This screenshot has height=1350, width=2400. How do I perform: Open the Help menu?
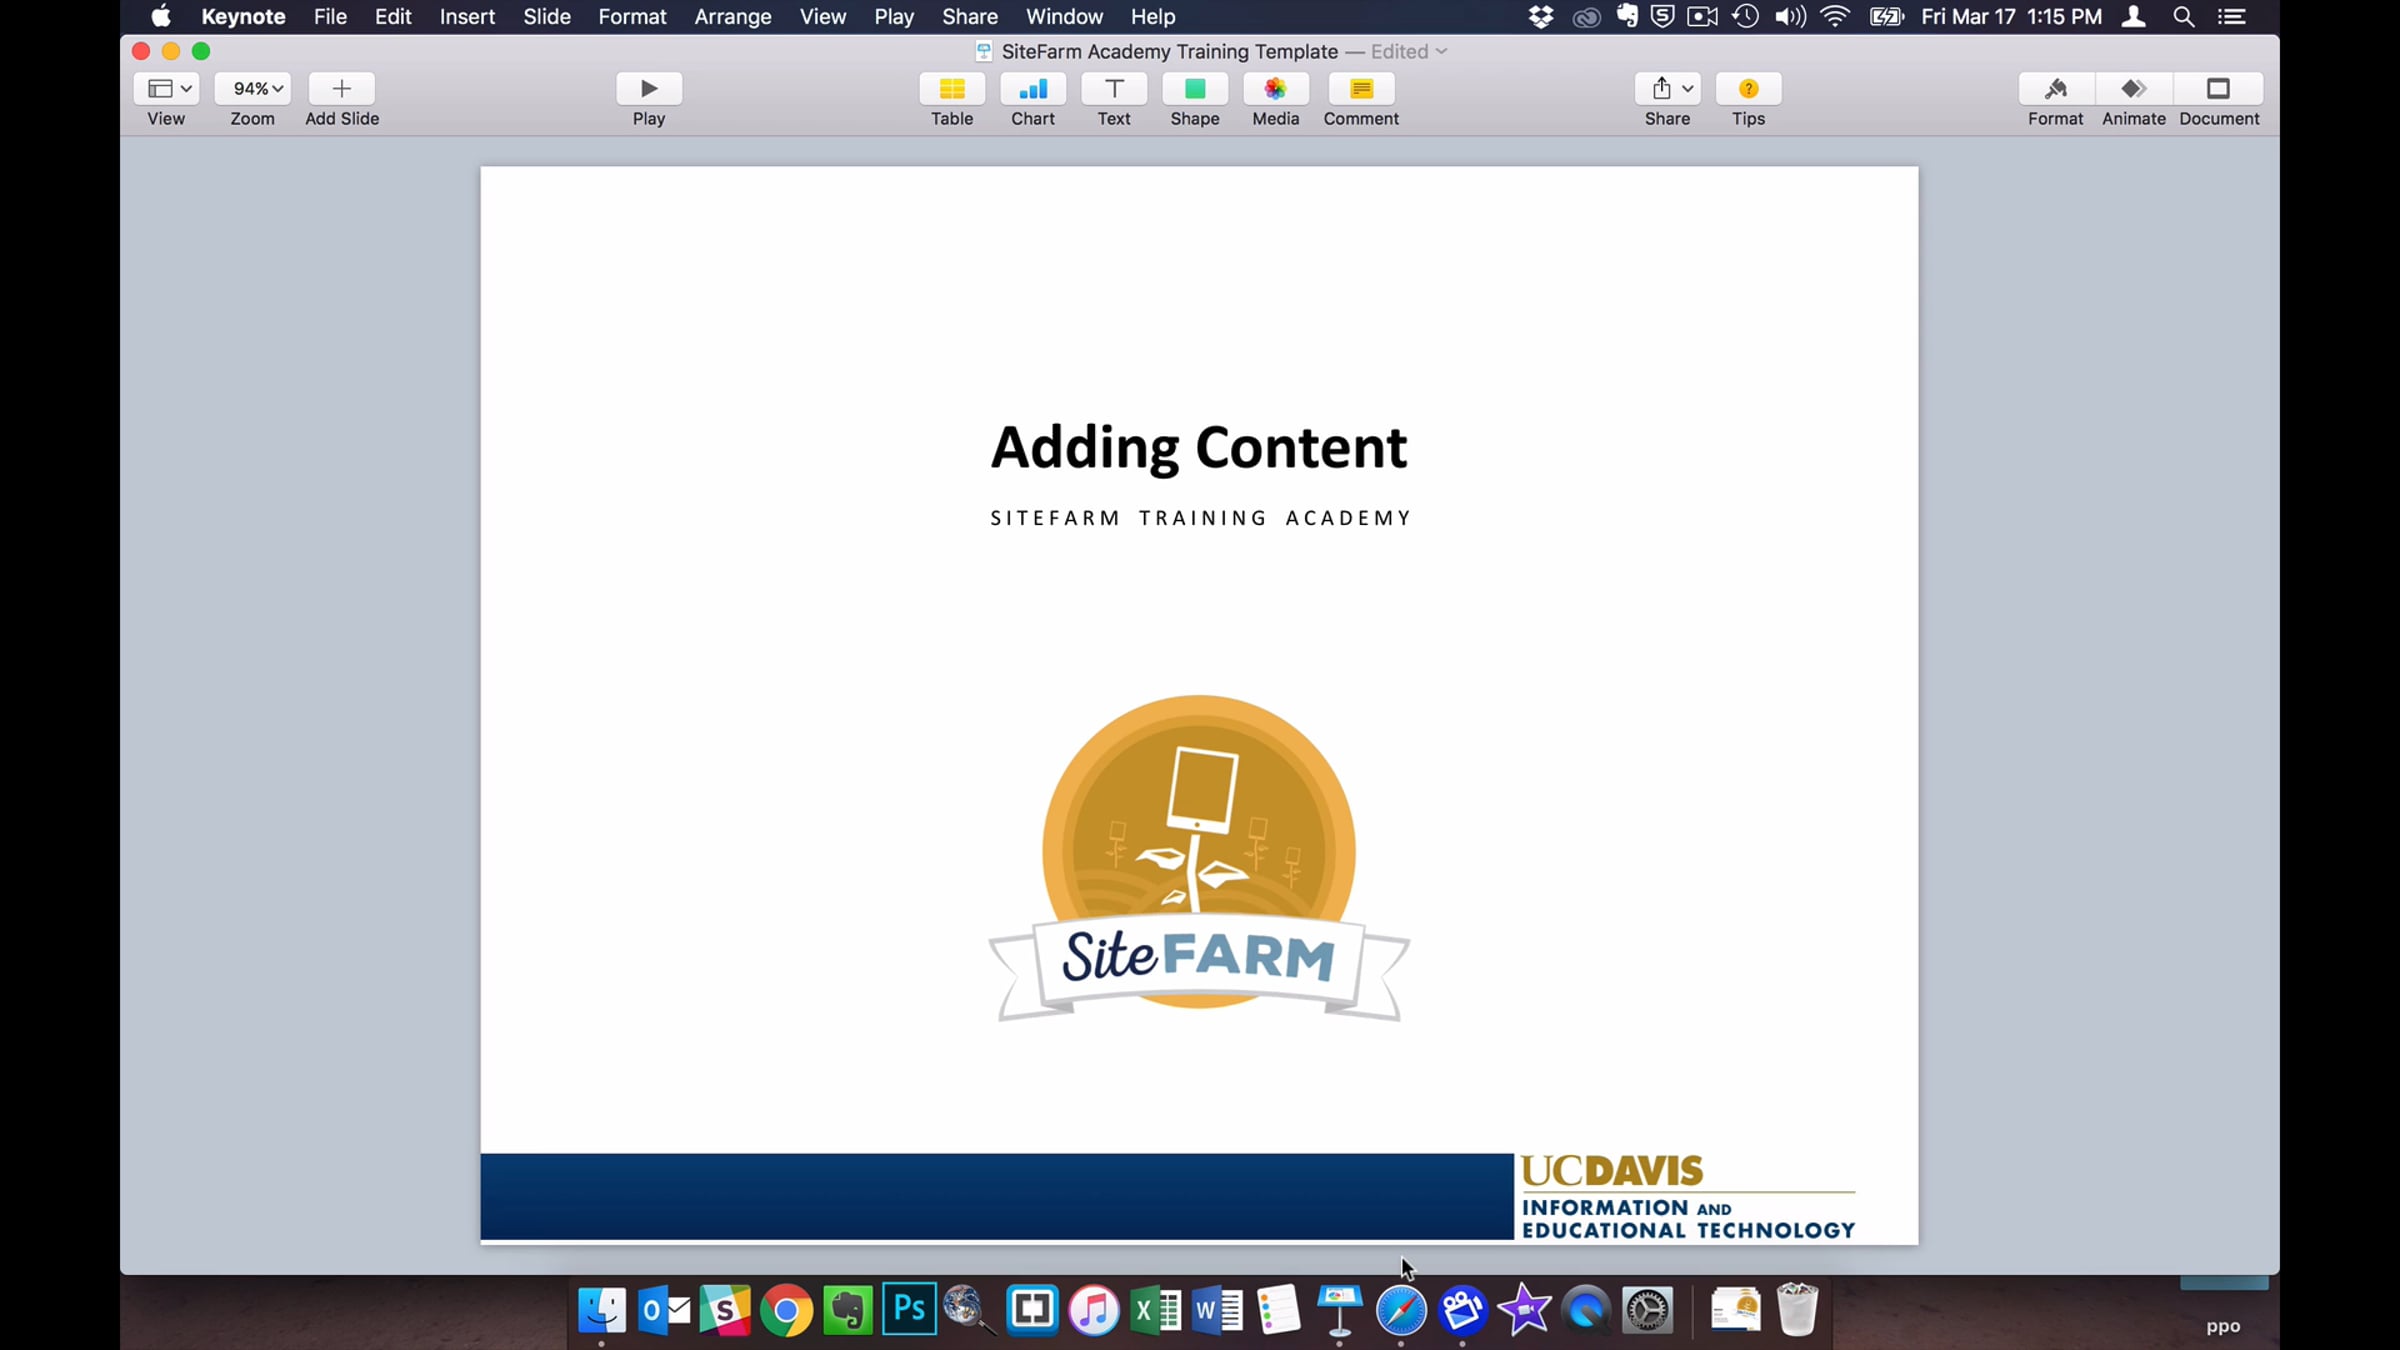[1153, 17]
